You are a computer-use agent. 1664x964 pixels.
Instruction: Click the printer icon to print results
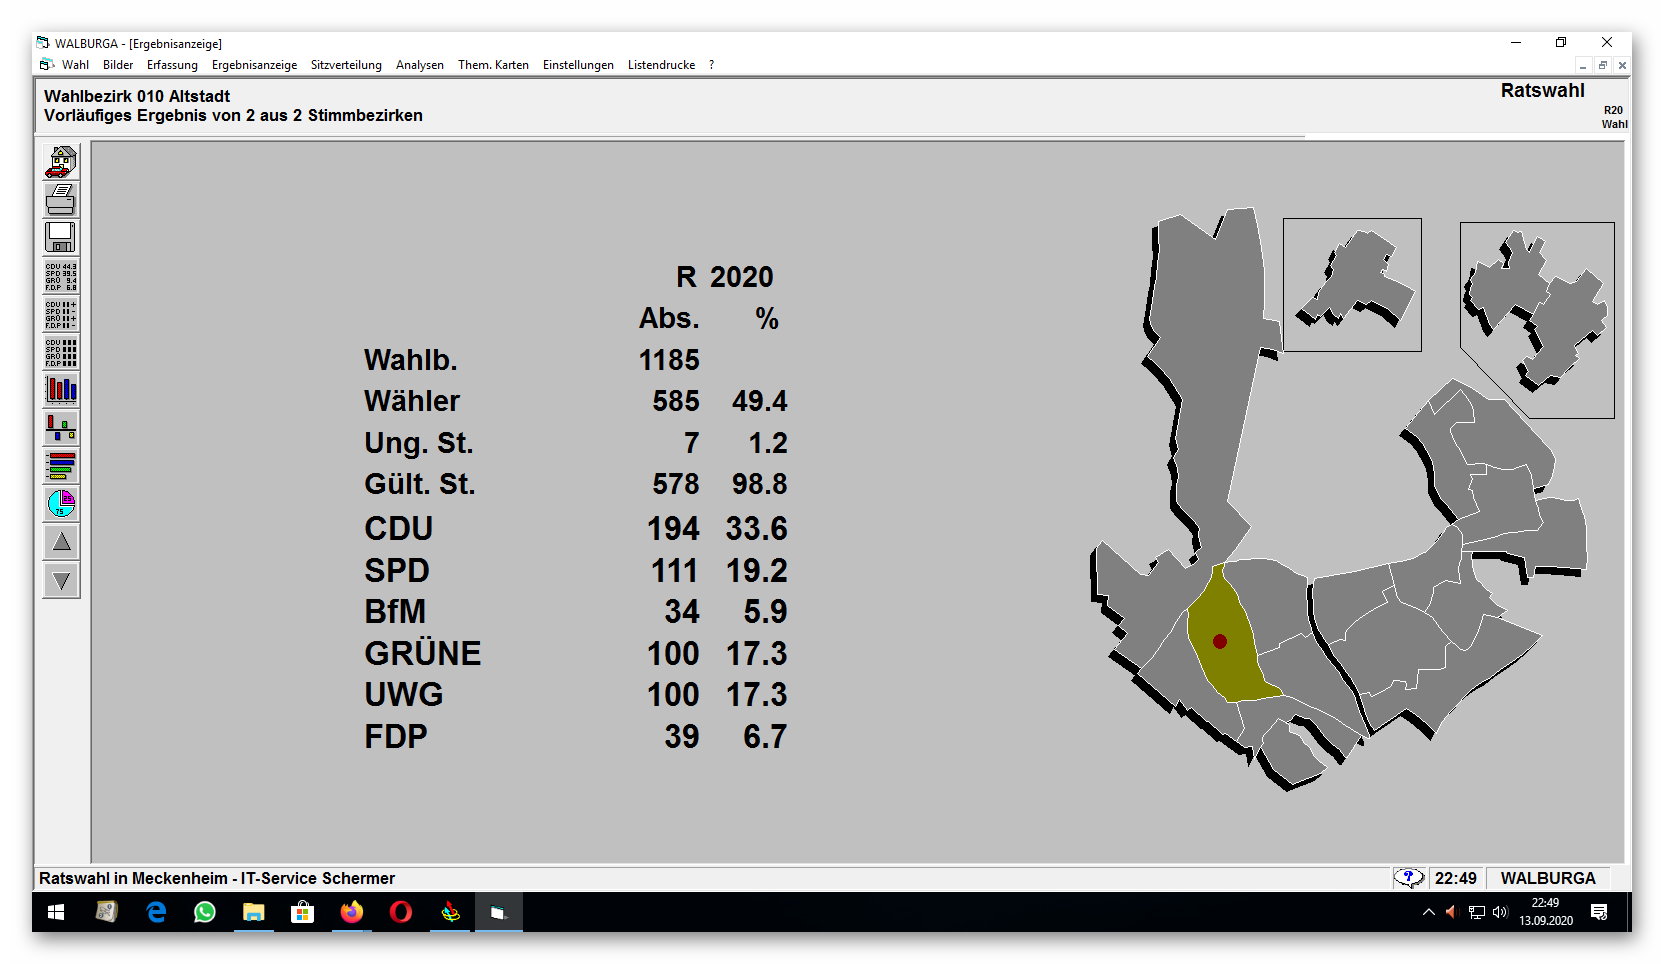click(x=61, y=200)
